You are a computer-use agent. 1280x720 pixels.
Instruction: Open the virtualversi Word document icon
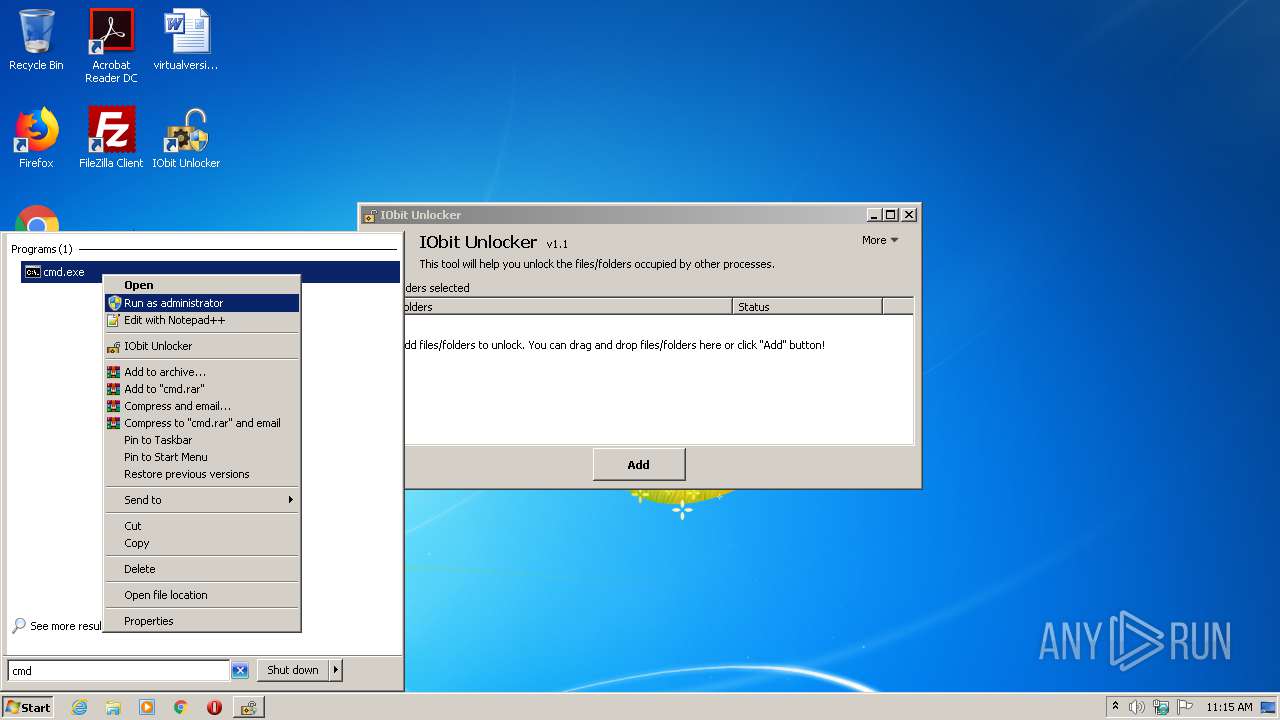tap(186, 41)
